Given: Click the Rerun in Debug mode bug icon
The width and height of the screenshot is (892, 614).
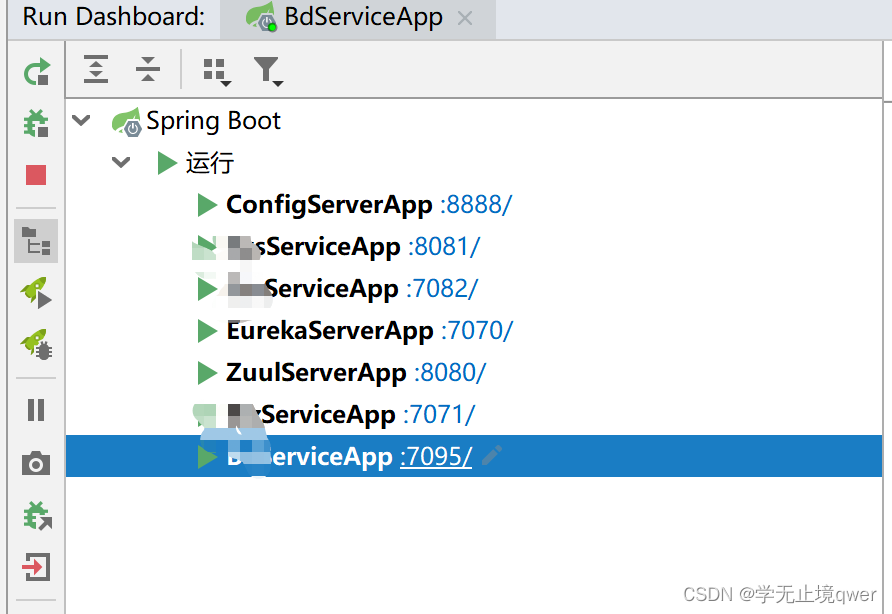Looking at the screenshot, I should [36, 123].
